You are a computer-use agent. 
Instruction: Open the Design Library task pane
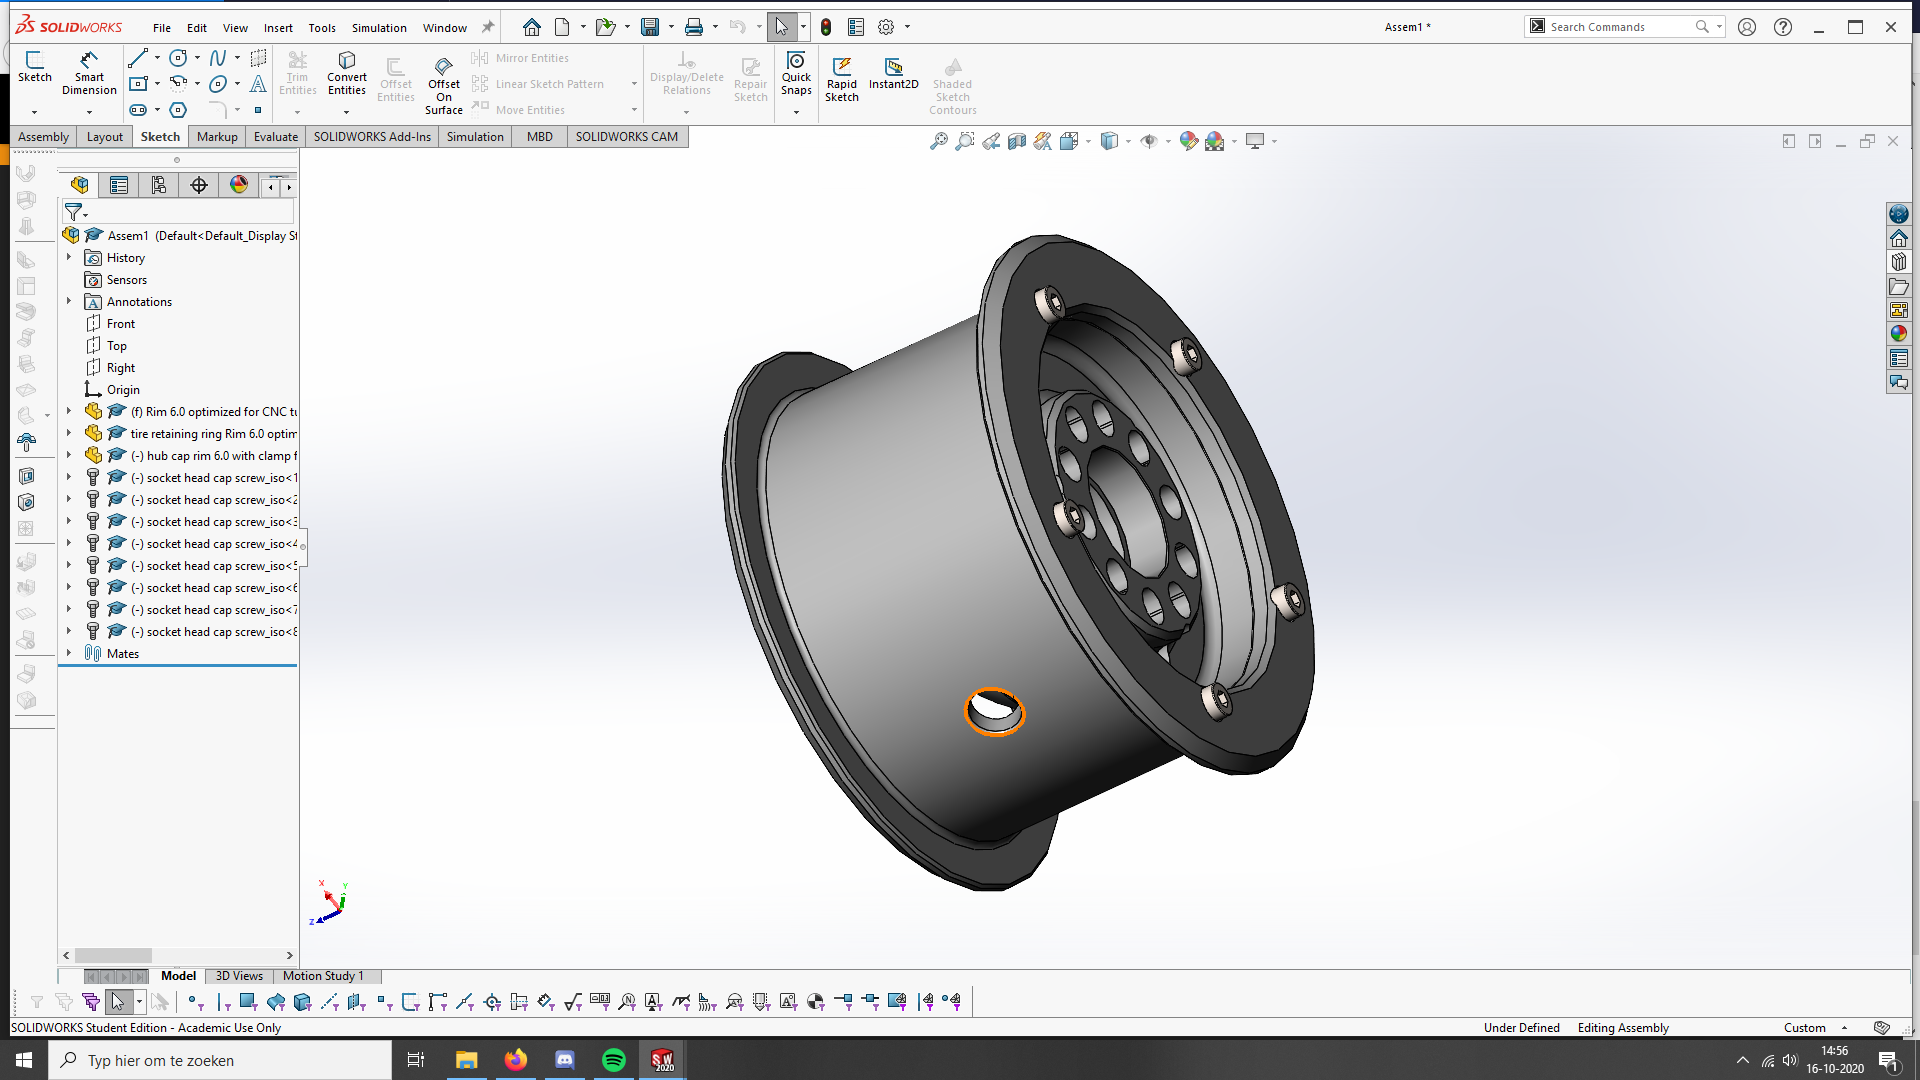1898,262
